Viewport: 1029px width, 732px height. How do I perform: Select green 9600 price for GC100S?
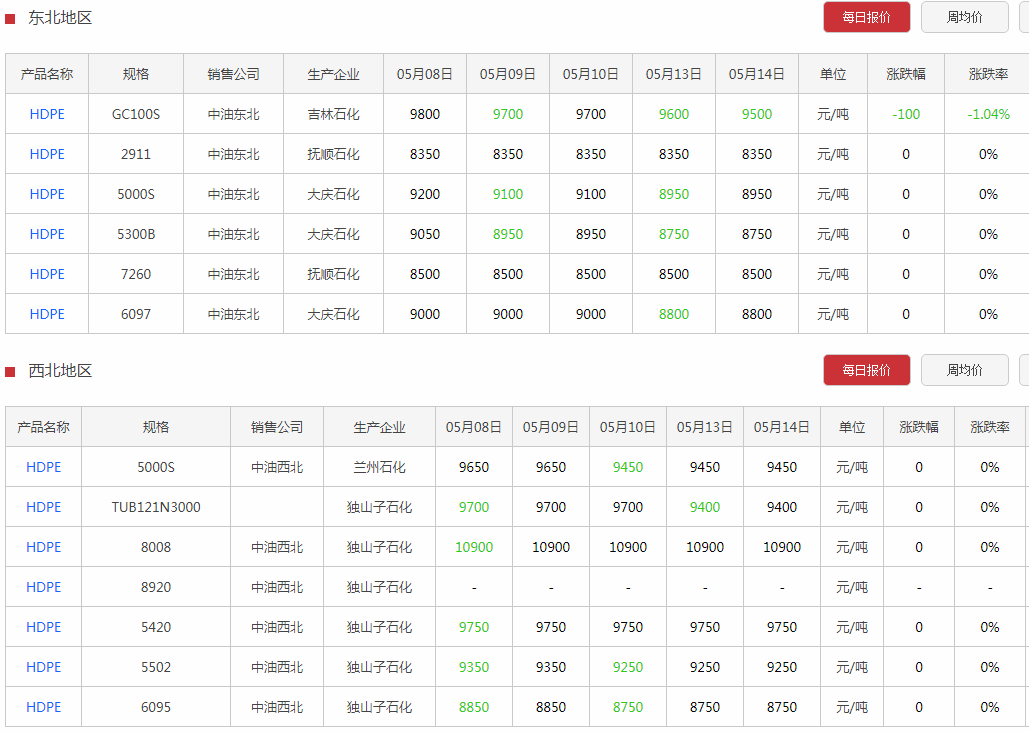(x=674, y=114)
